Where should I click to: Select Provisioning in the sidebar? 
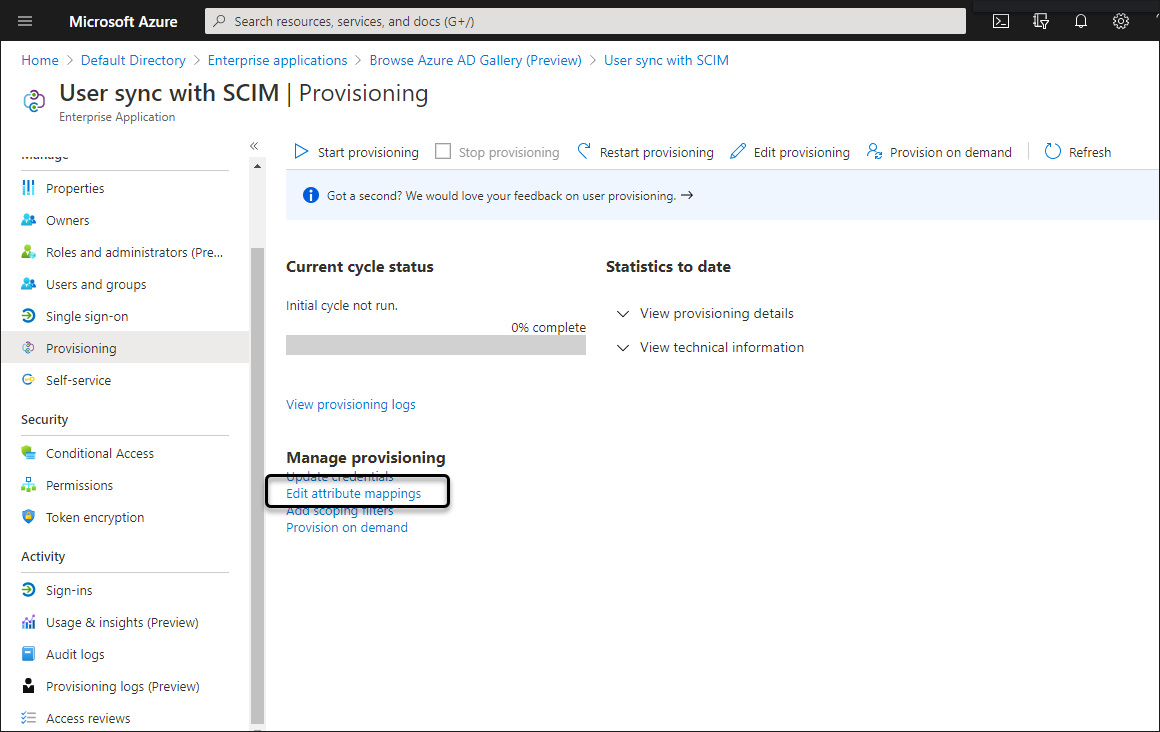pyautogui.click(x=126, y=348)
